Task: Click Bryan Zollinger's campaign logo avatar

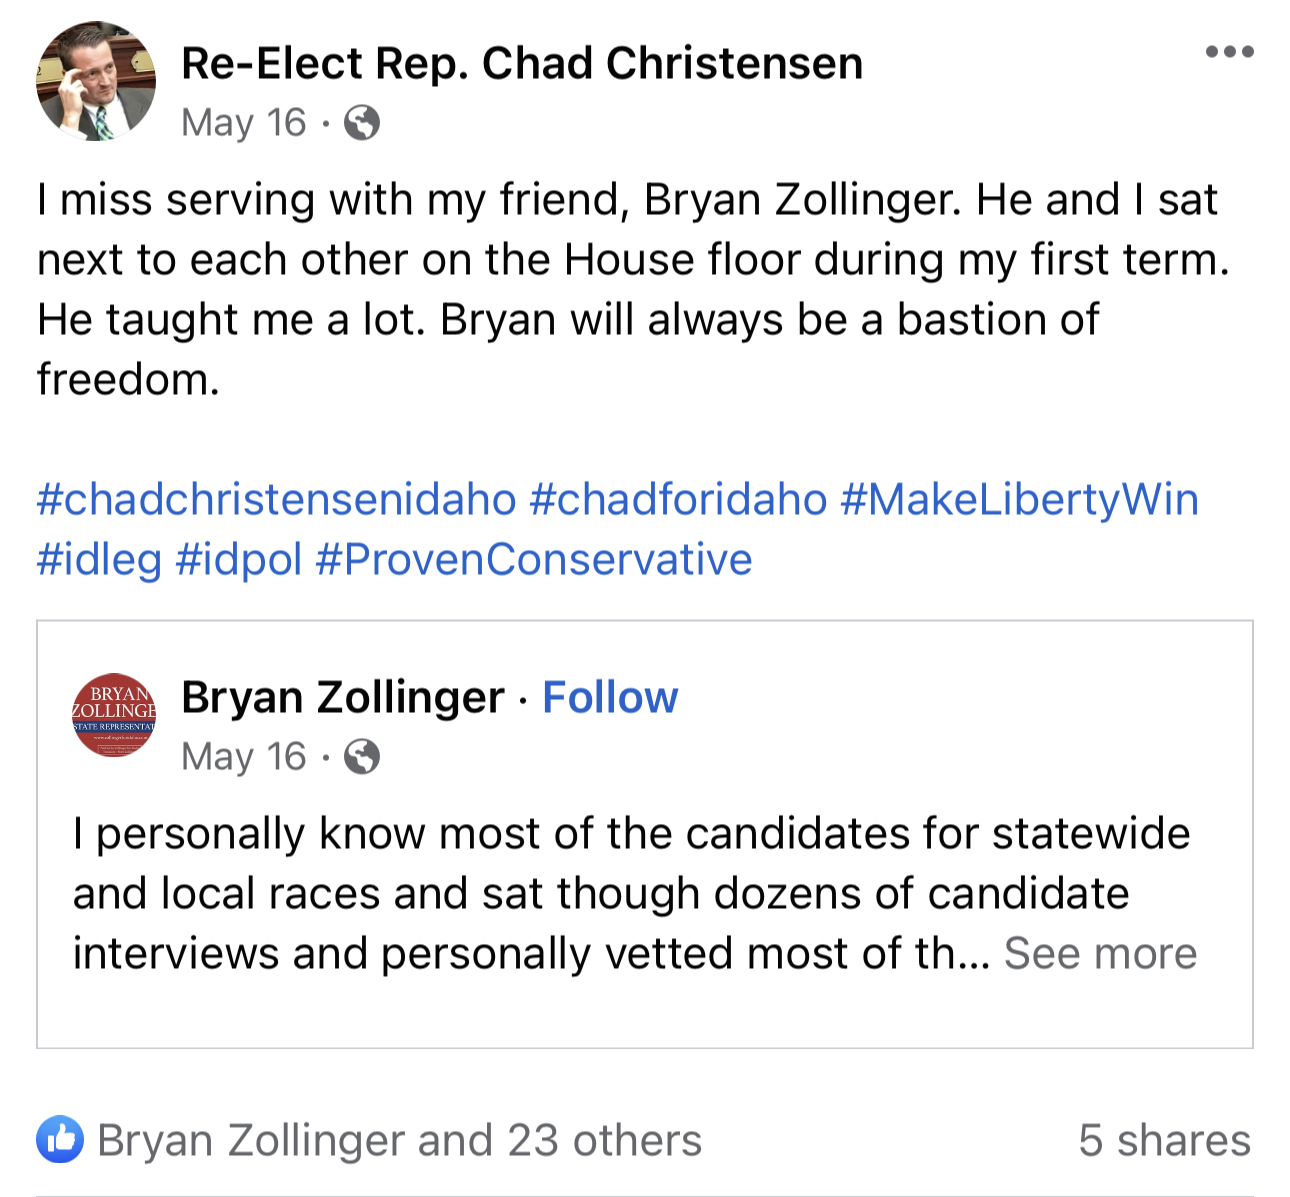Action: click(113, 715)
